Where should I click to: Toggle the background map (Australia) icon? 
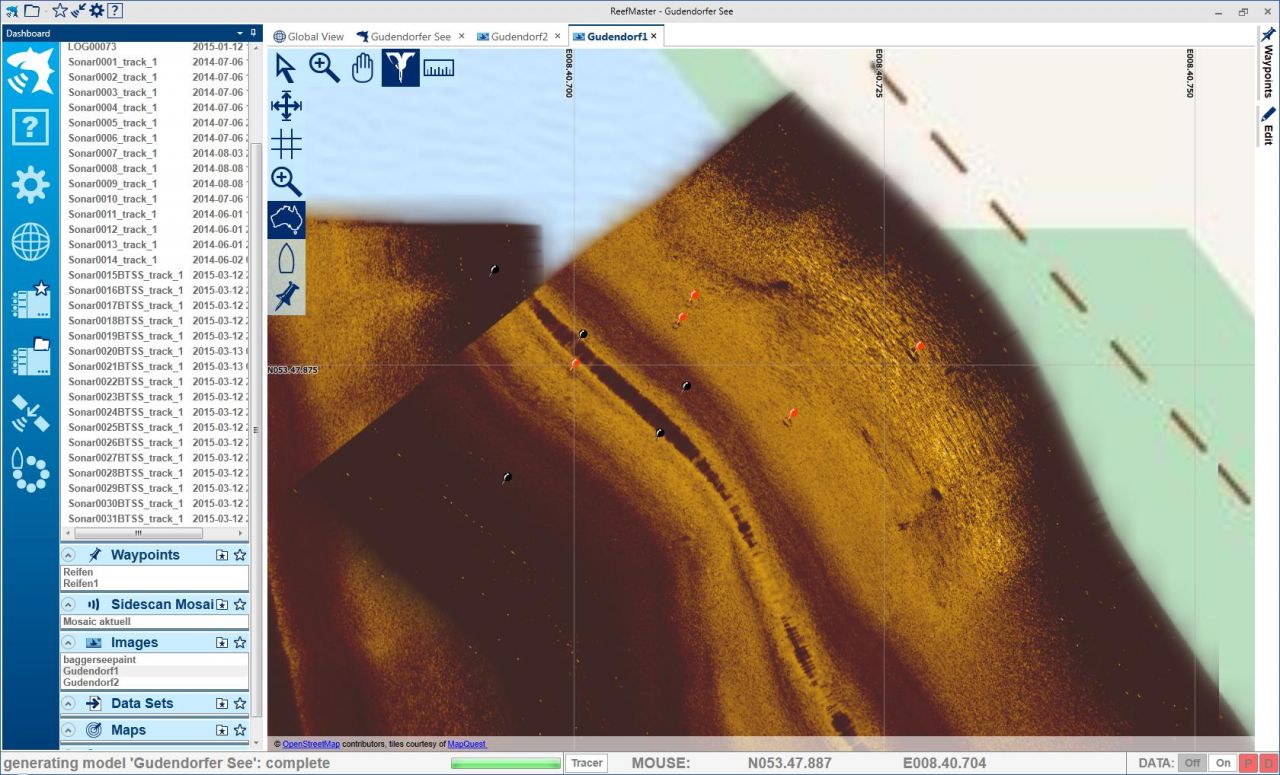286,220
